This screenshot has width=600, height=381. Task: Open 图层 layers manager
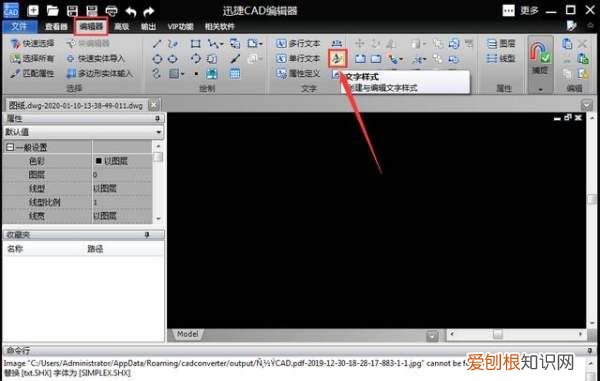[x=501, y=44]
